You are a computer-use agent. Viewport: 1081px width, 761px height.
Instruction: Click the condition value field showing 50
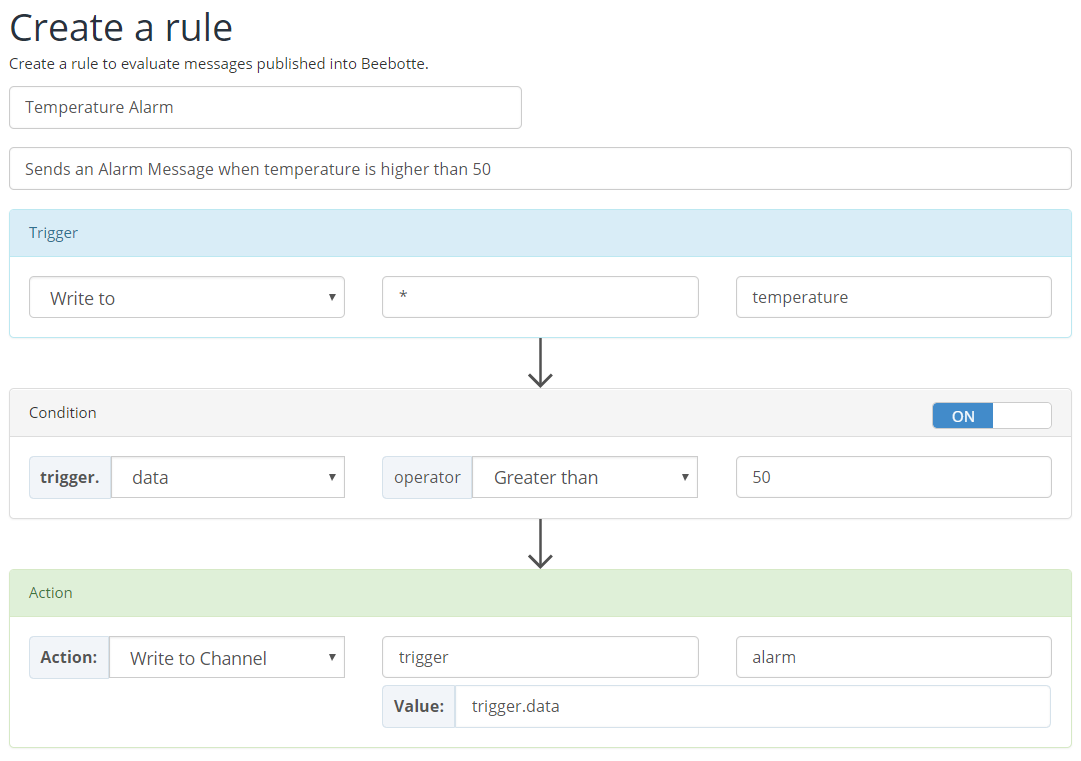pos(893,477)
